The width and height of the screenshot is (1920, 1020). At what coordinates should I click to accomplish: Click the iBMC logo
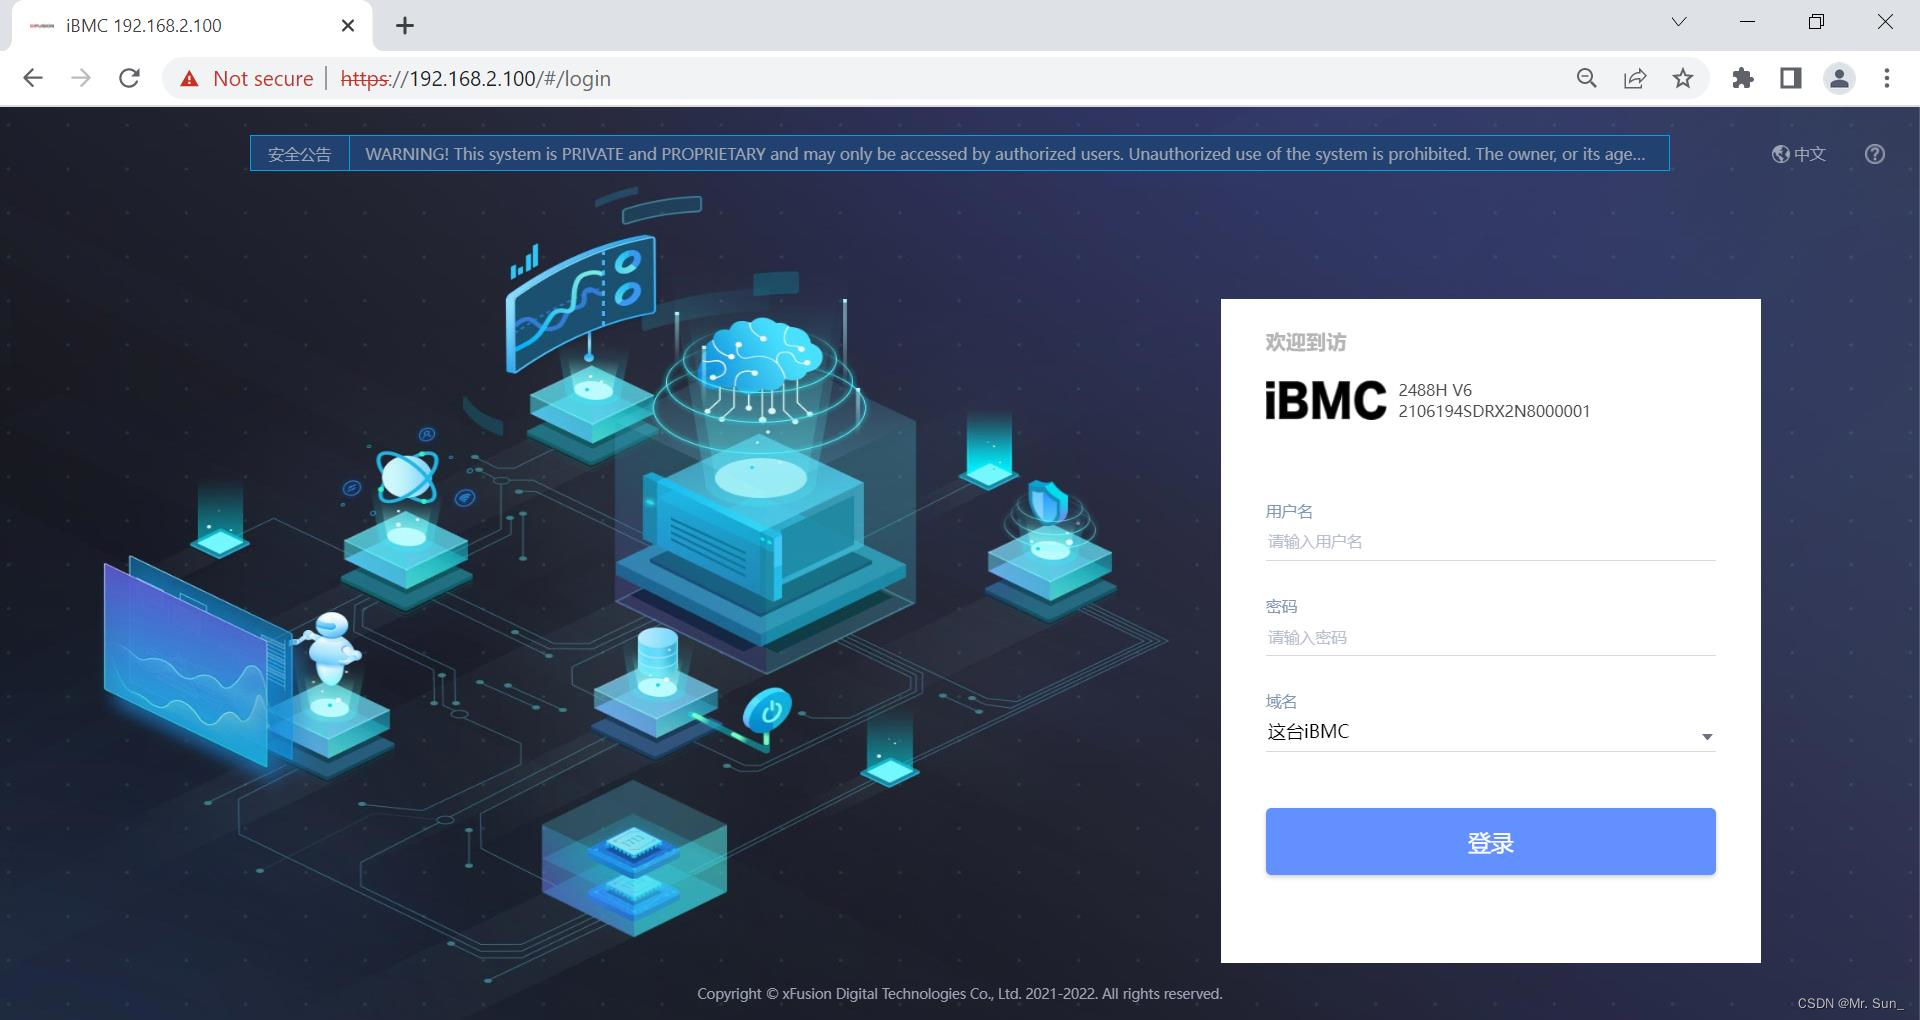[1326, 400]
